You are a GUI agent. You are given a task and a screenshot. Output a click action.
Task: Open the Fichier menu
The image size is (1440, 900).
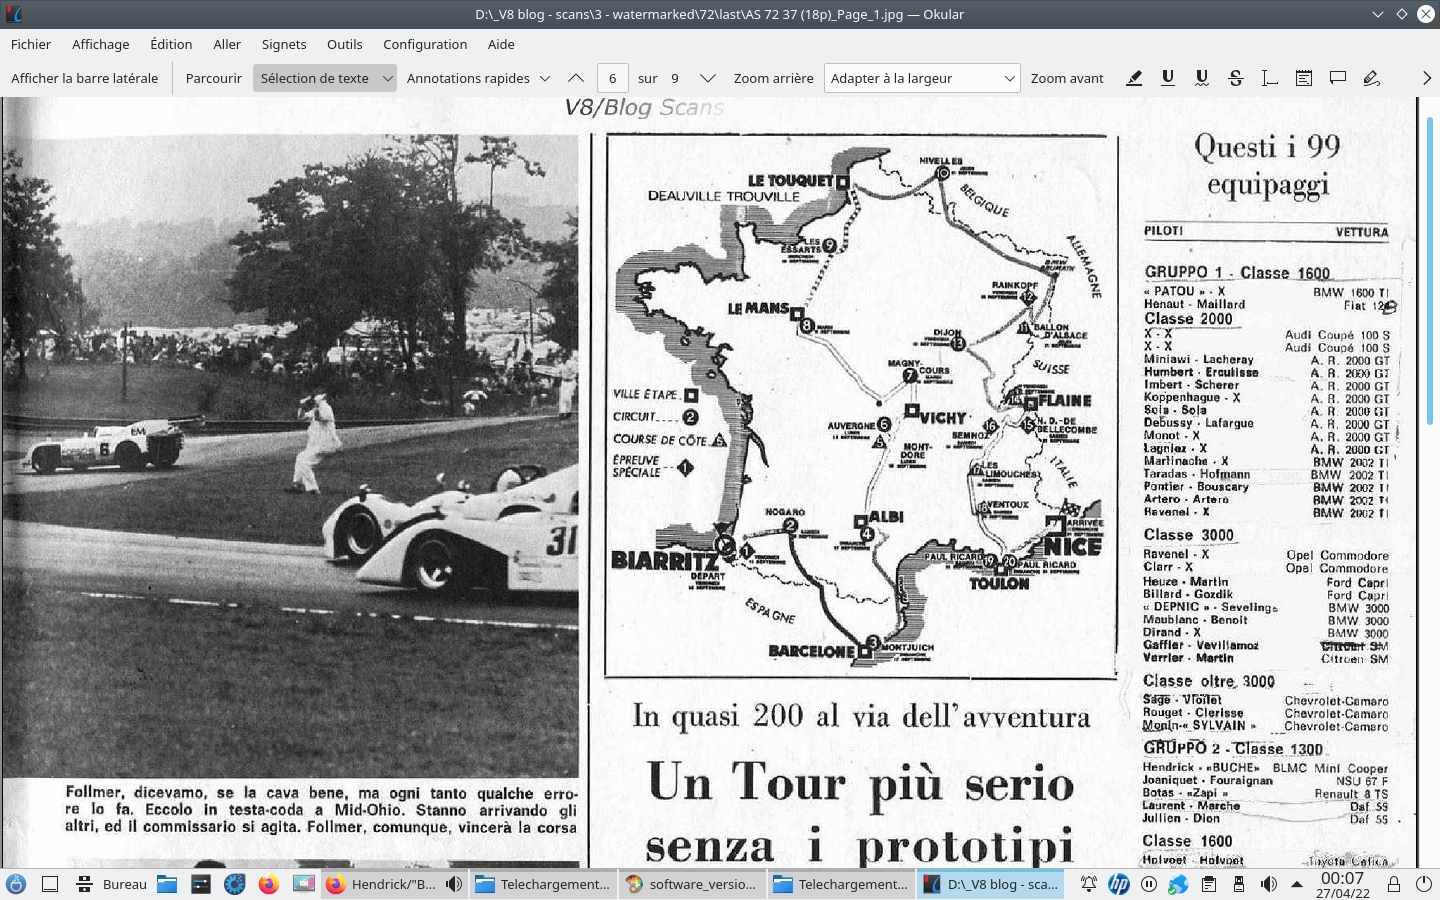coord(31,44)
